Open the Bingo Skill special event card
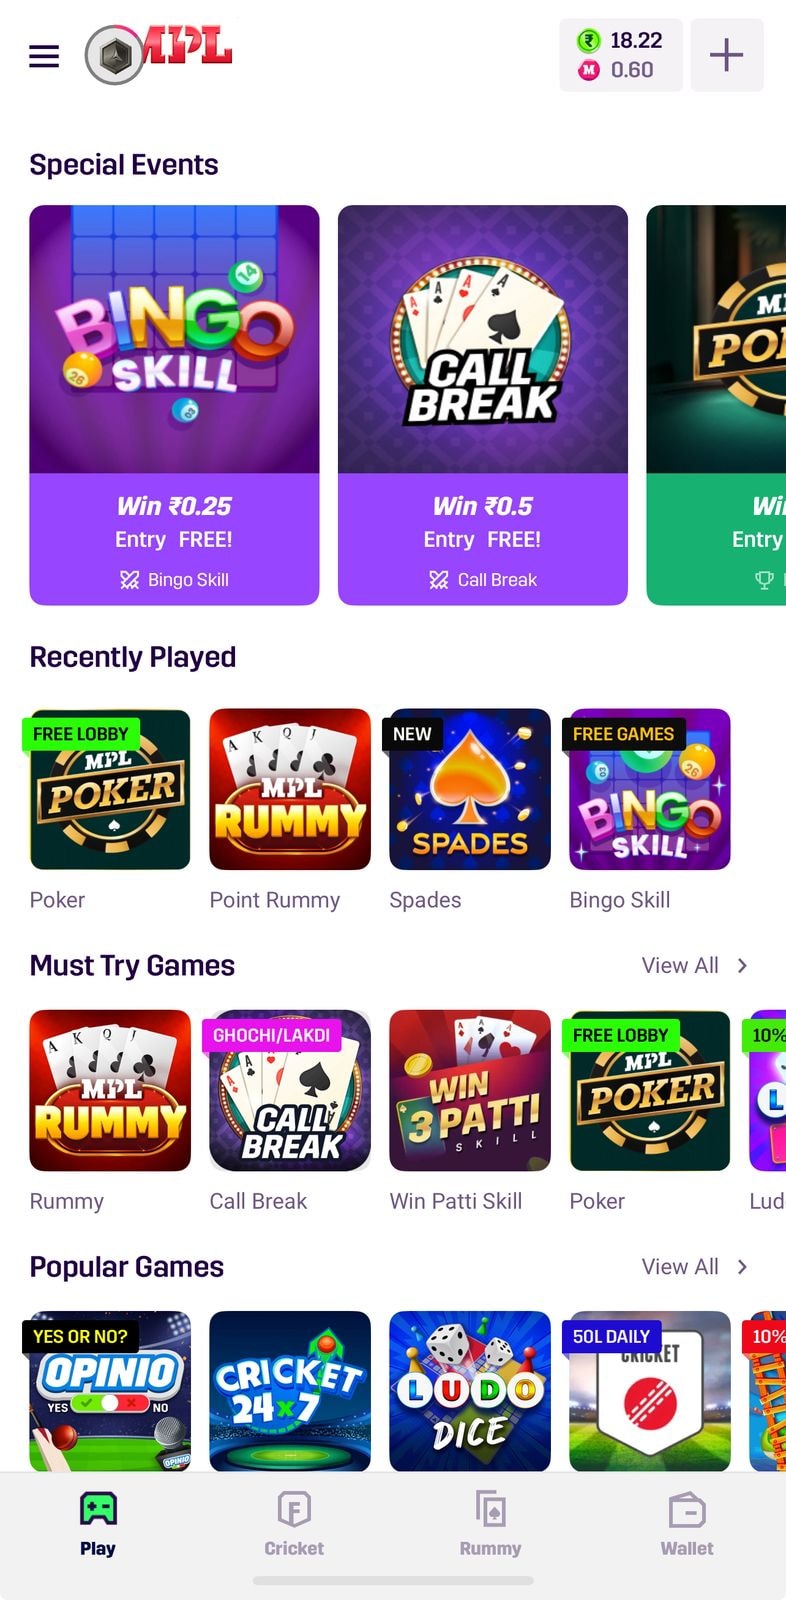 pos(174,405)
